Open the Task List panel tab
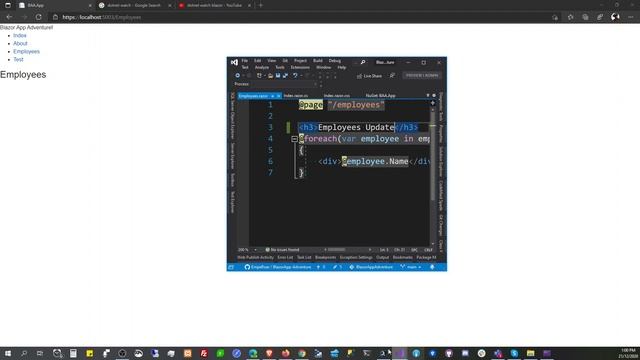Viewport: 640px width, 360px height. coord(304,258)
